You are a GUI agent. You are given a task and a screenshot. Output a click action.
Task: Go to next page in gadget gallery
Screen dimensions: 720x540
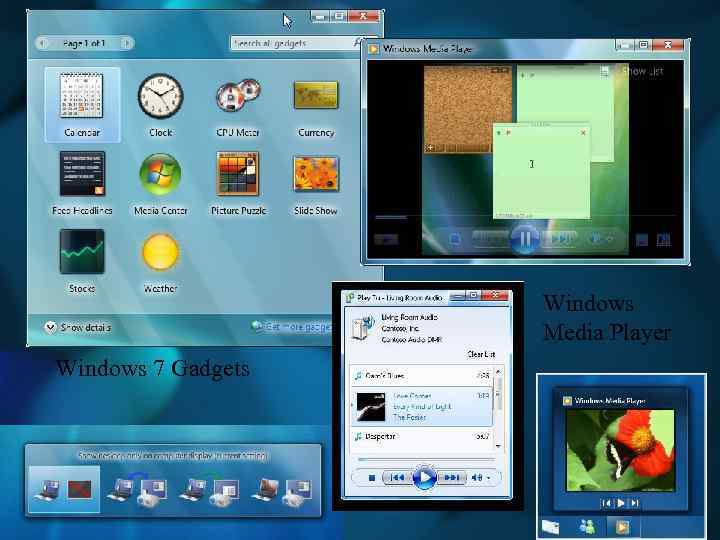point(127,43)
